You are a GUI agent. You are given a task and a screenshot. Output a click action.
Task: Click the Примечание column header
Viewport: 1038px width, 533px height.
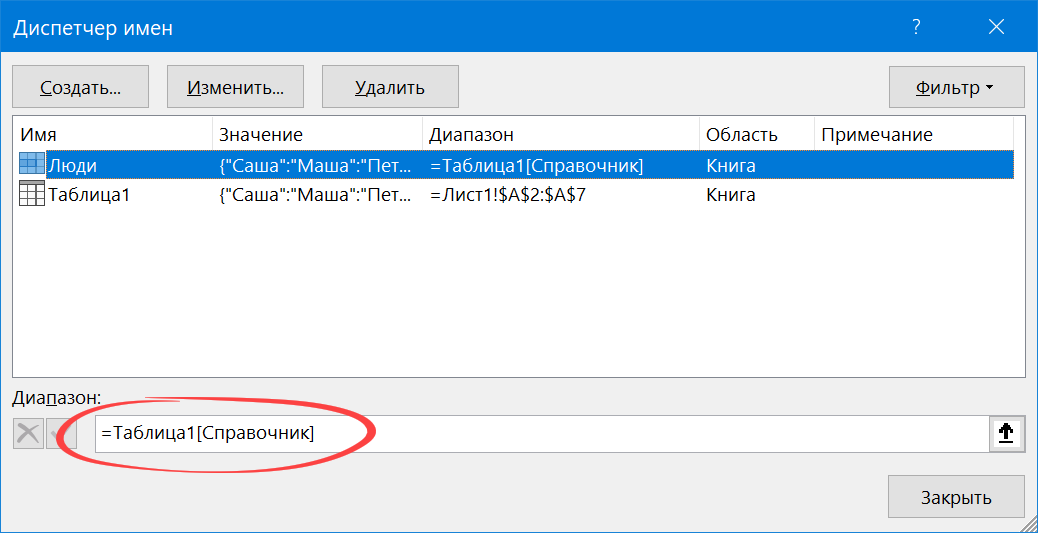coord(914,134)
